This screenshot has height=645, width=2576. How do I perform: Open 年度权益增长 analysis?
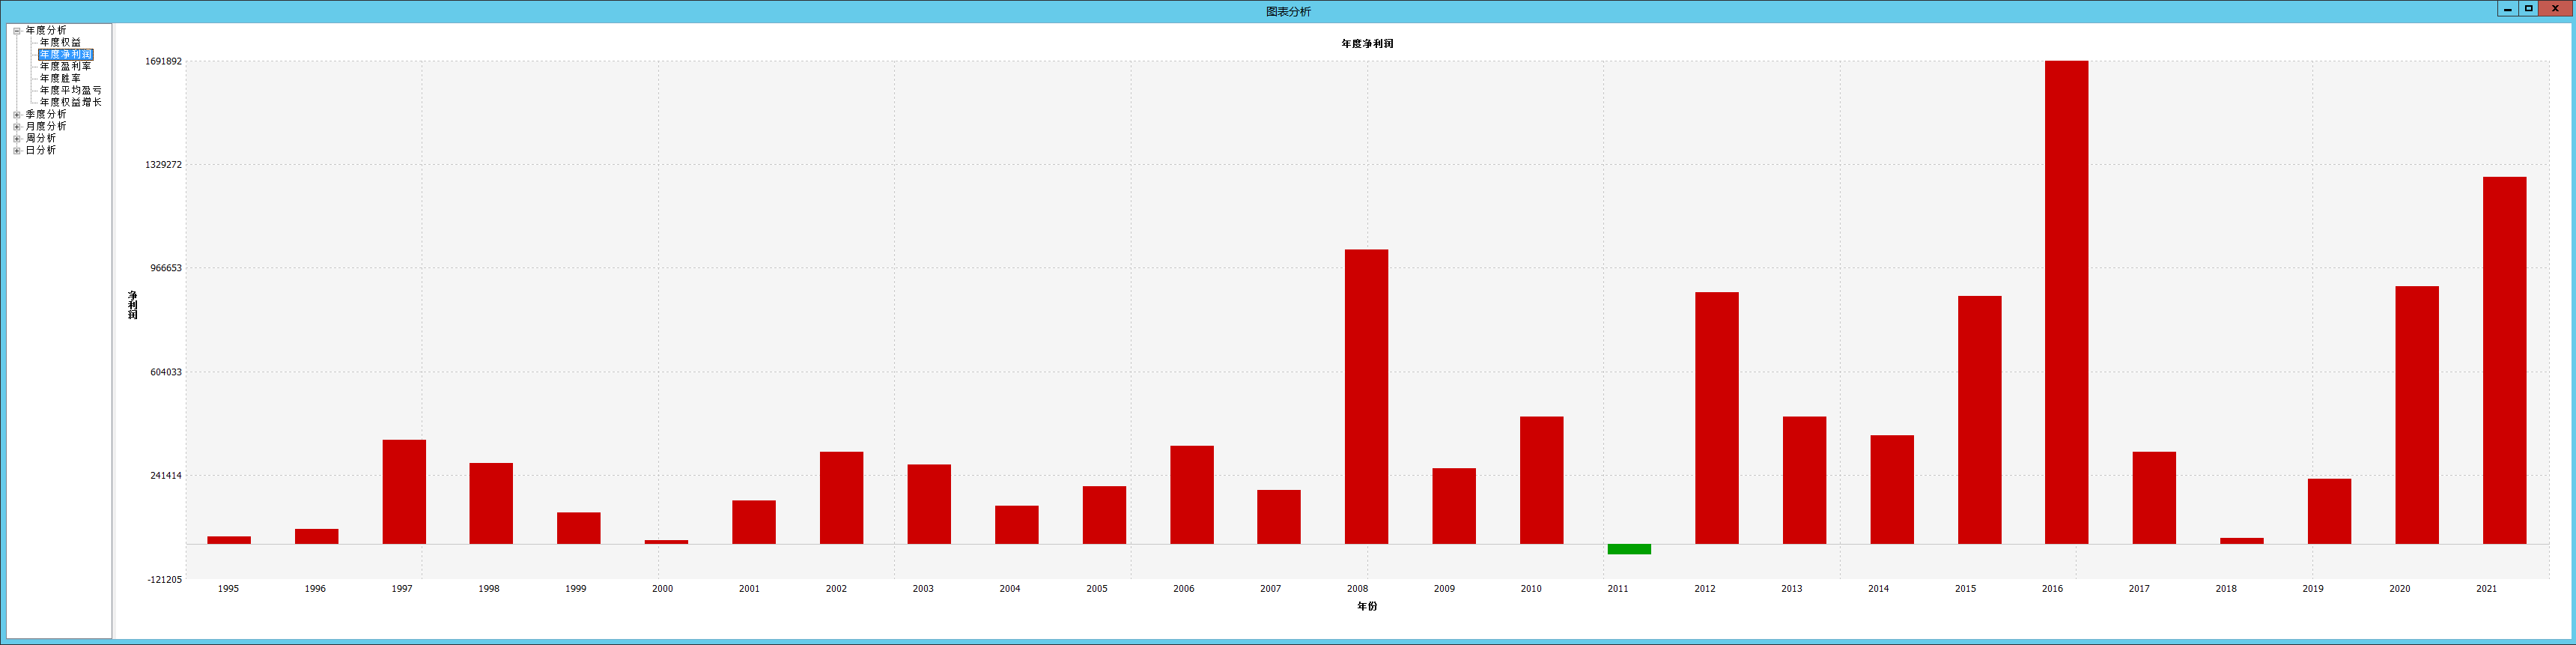[x=70, y=103]
